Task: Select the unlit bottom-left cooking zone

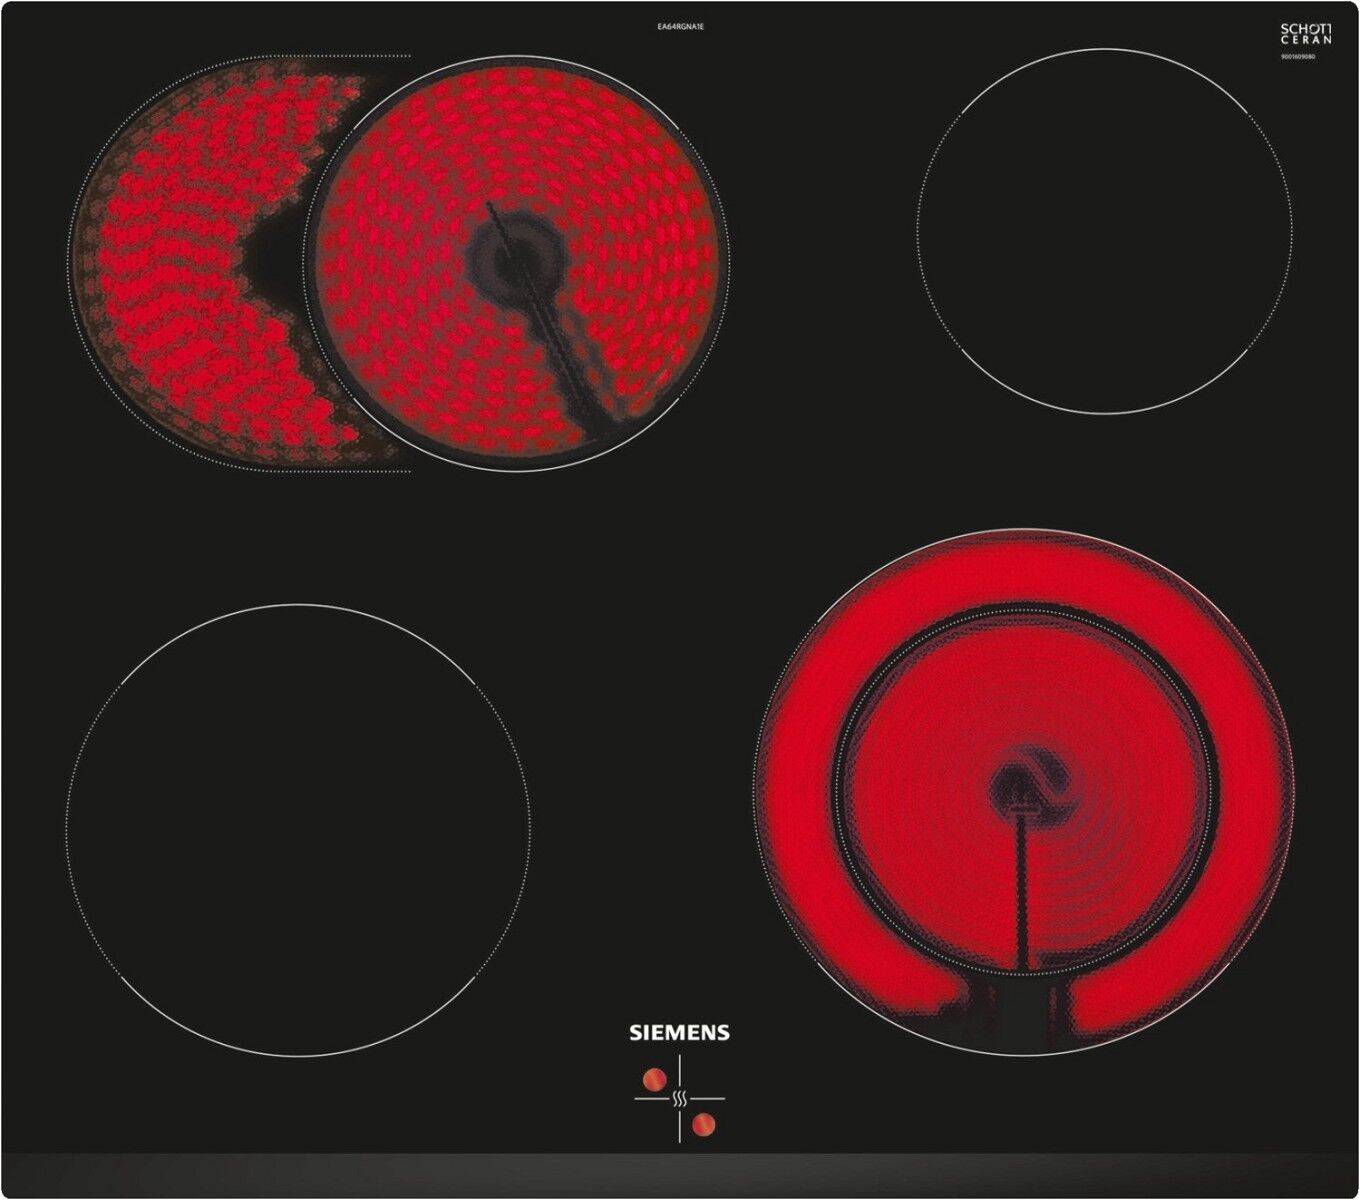Action: 298,830
